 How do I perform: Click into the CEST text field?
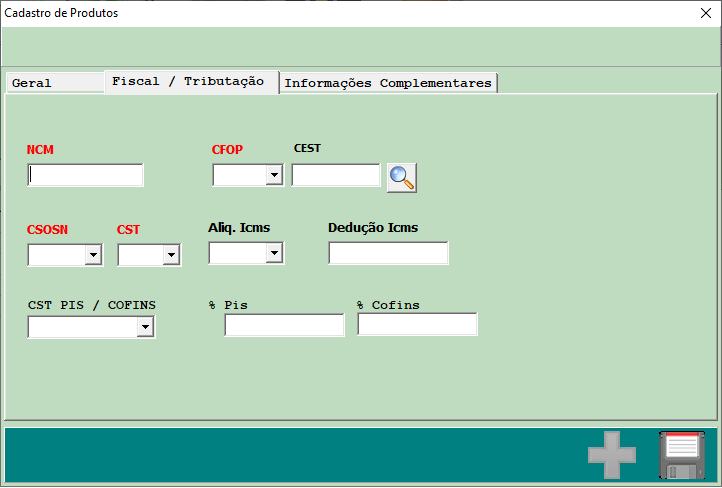coord(335,175)
